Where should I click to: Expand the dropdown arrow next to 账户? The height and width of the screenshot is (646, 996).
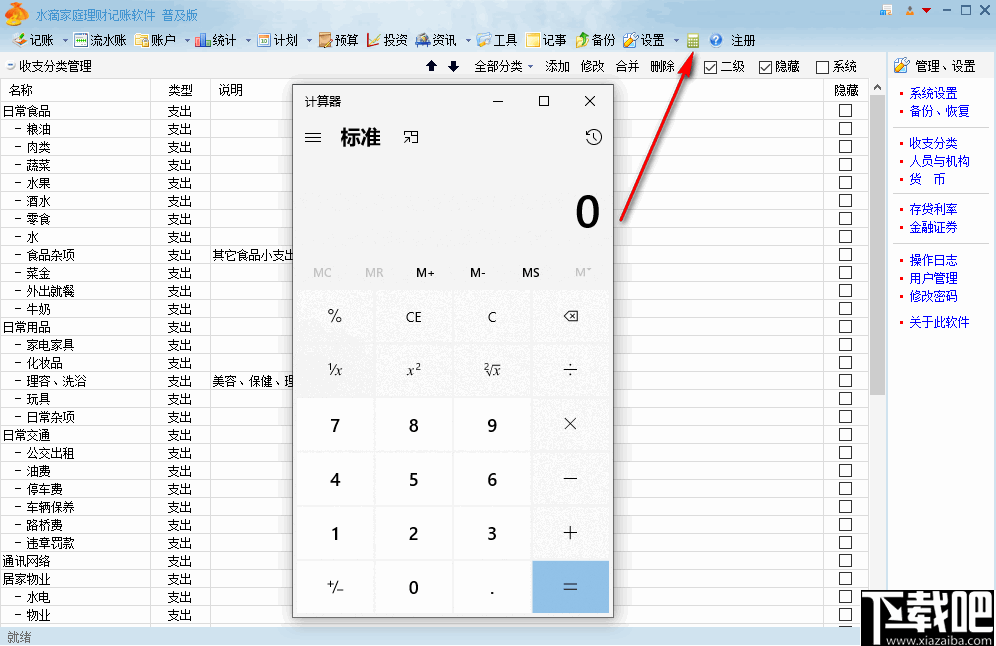pyautogui.click(x=187, y=41)
